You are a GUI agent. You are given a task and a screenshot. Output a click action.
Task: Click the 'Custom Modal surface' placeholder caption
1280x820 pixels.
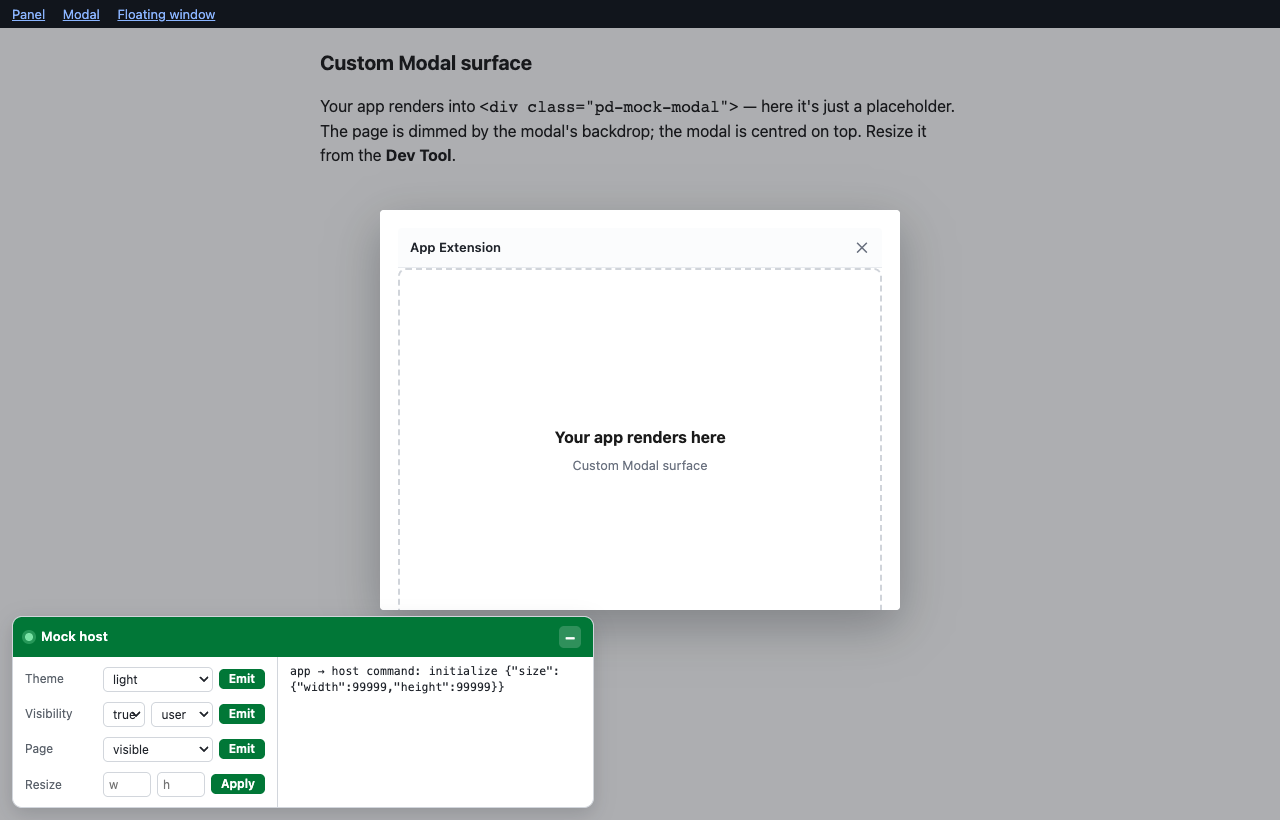coord(640,466)
